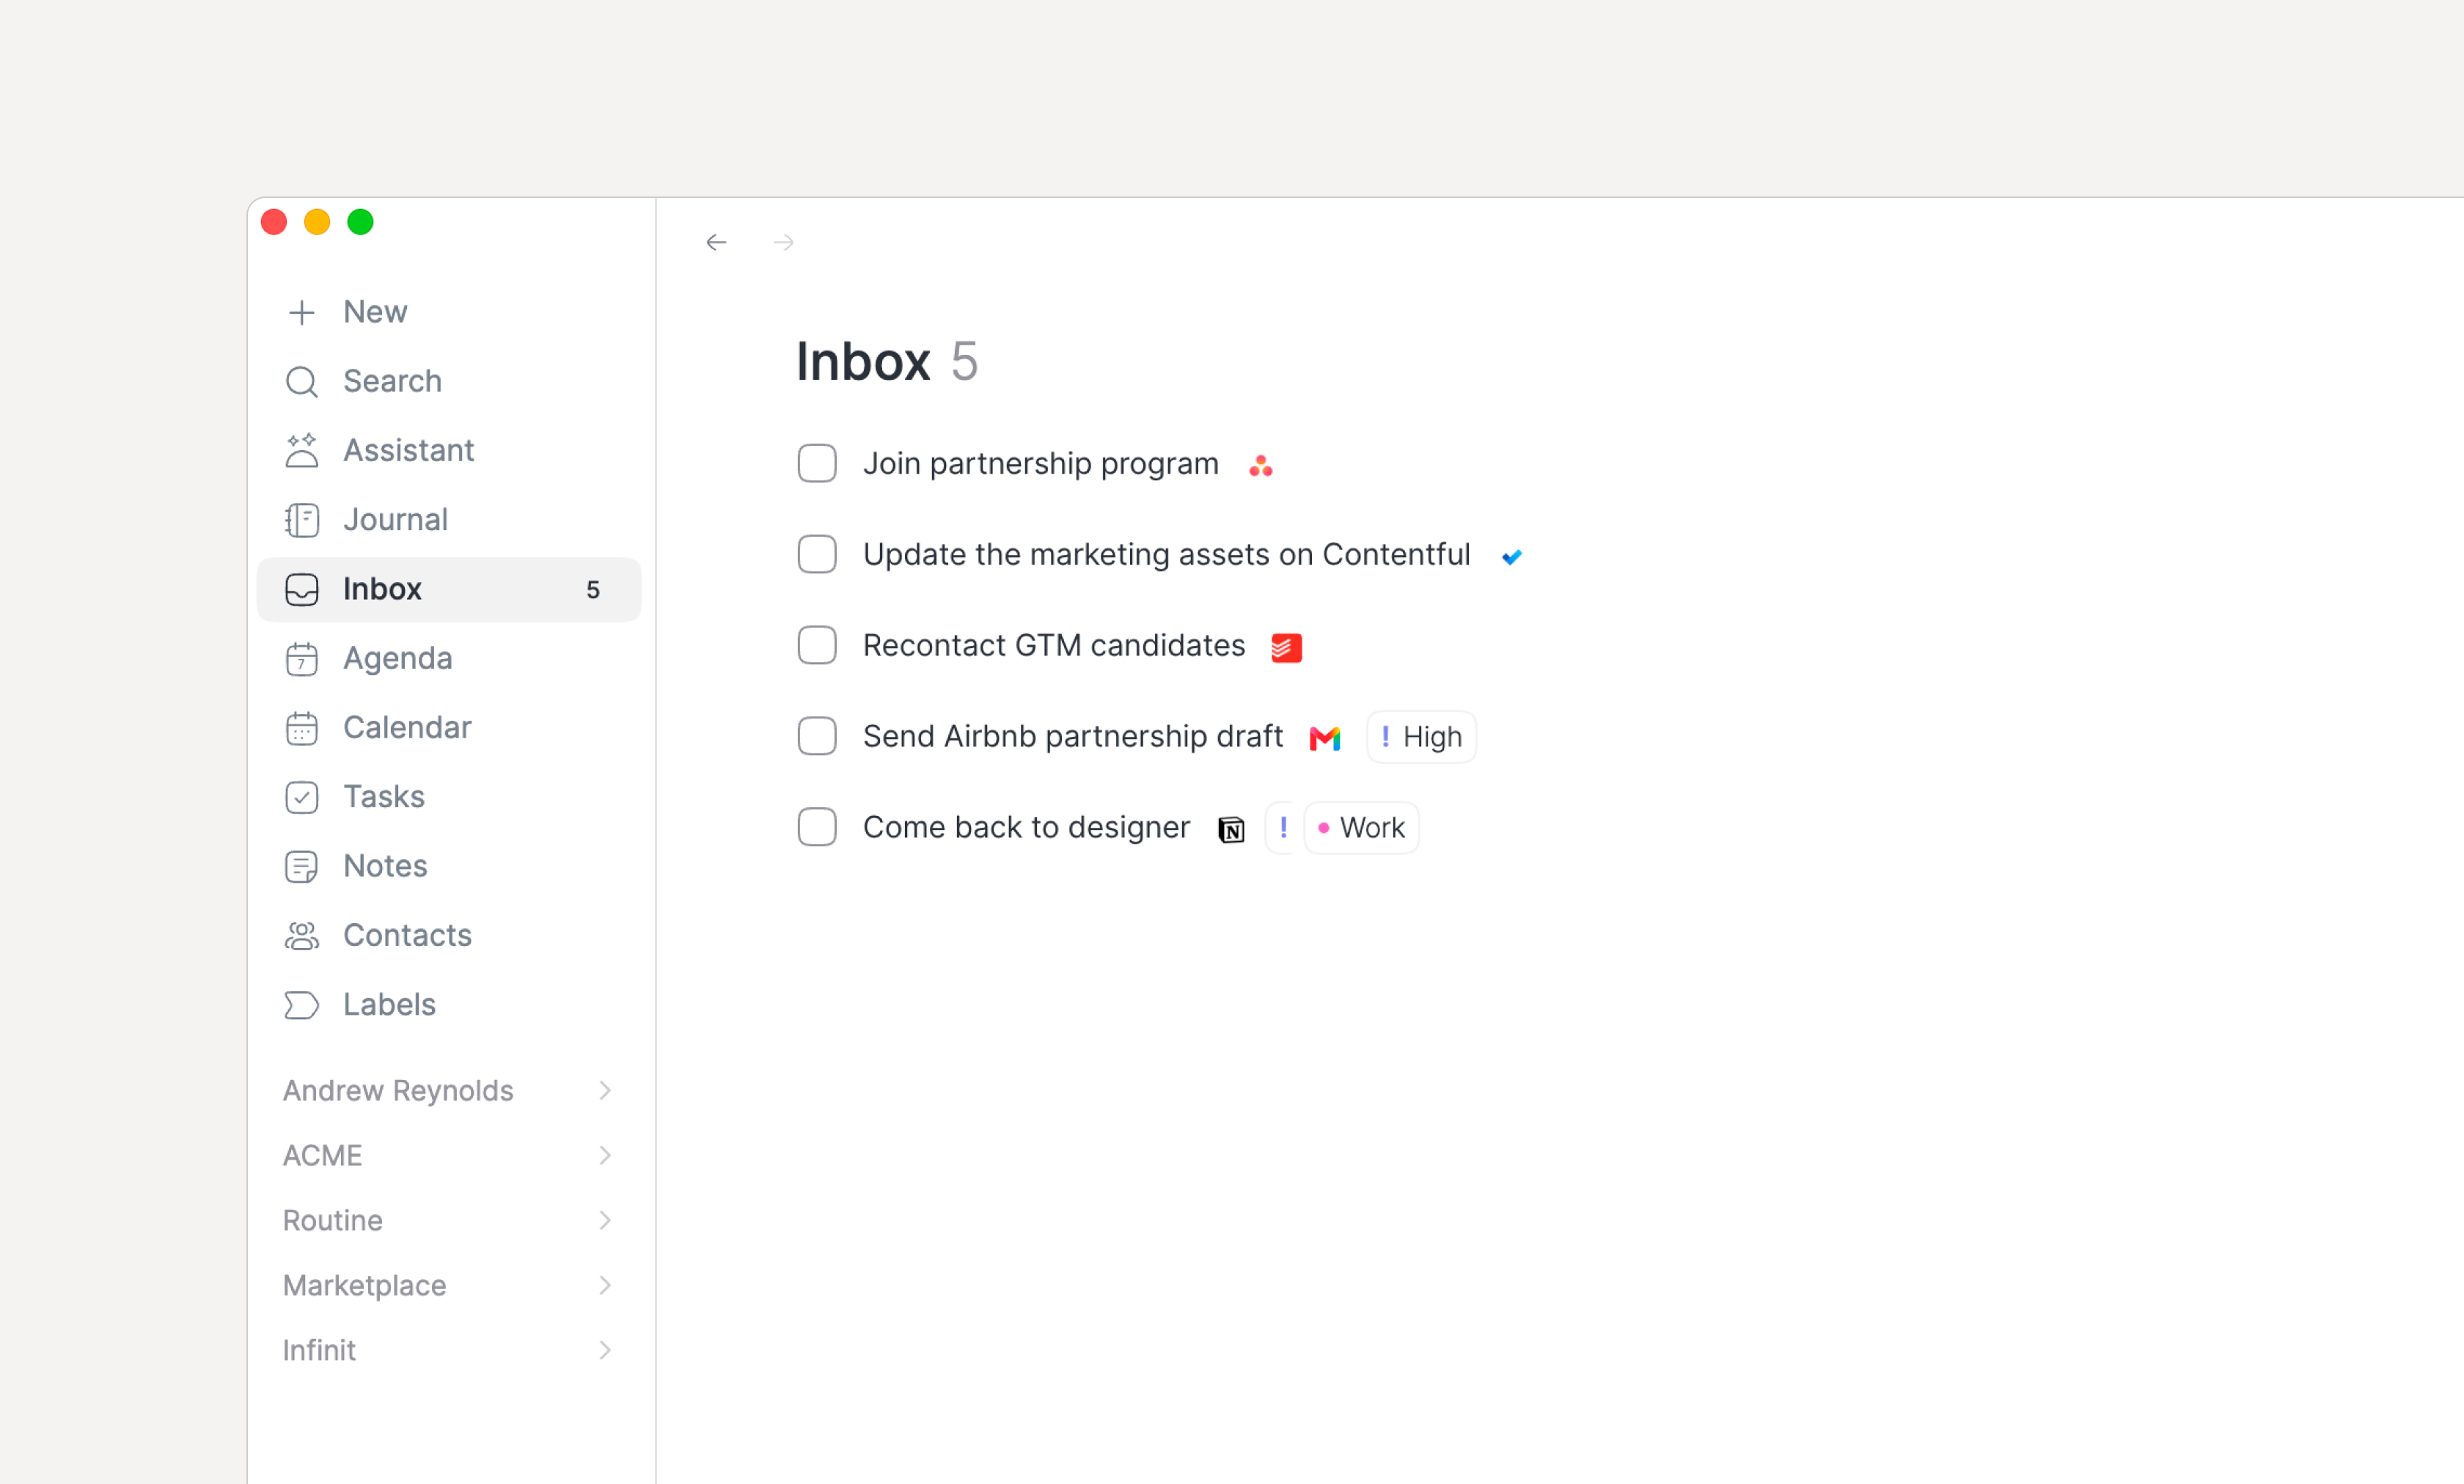Click the 'Recontact GTM candidates' task text
The image size is (2464, 1484).
pyautogui.click(x=1054, y=645)
